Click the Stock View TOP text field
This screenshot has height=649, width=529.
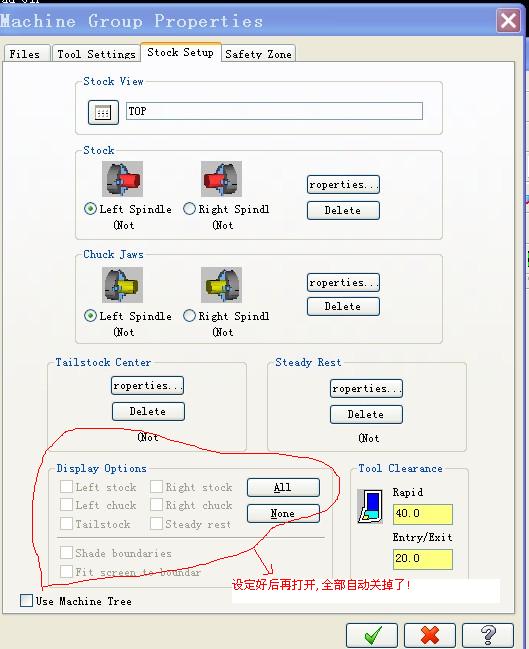coord(274,111)
